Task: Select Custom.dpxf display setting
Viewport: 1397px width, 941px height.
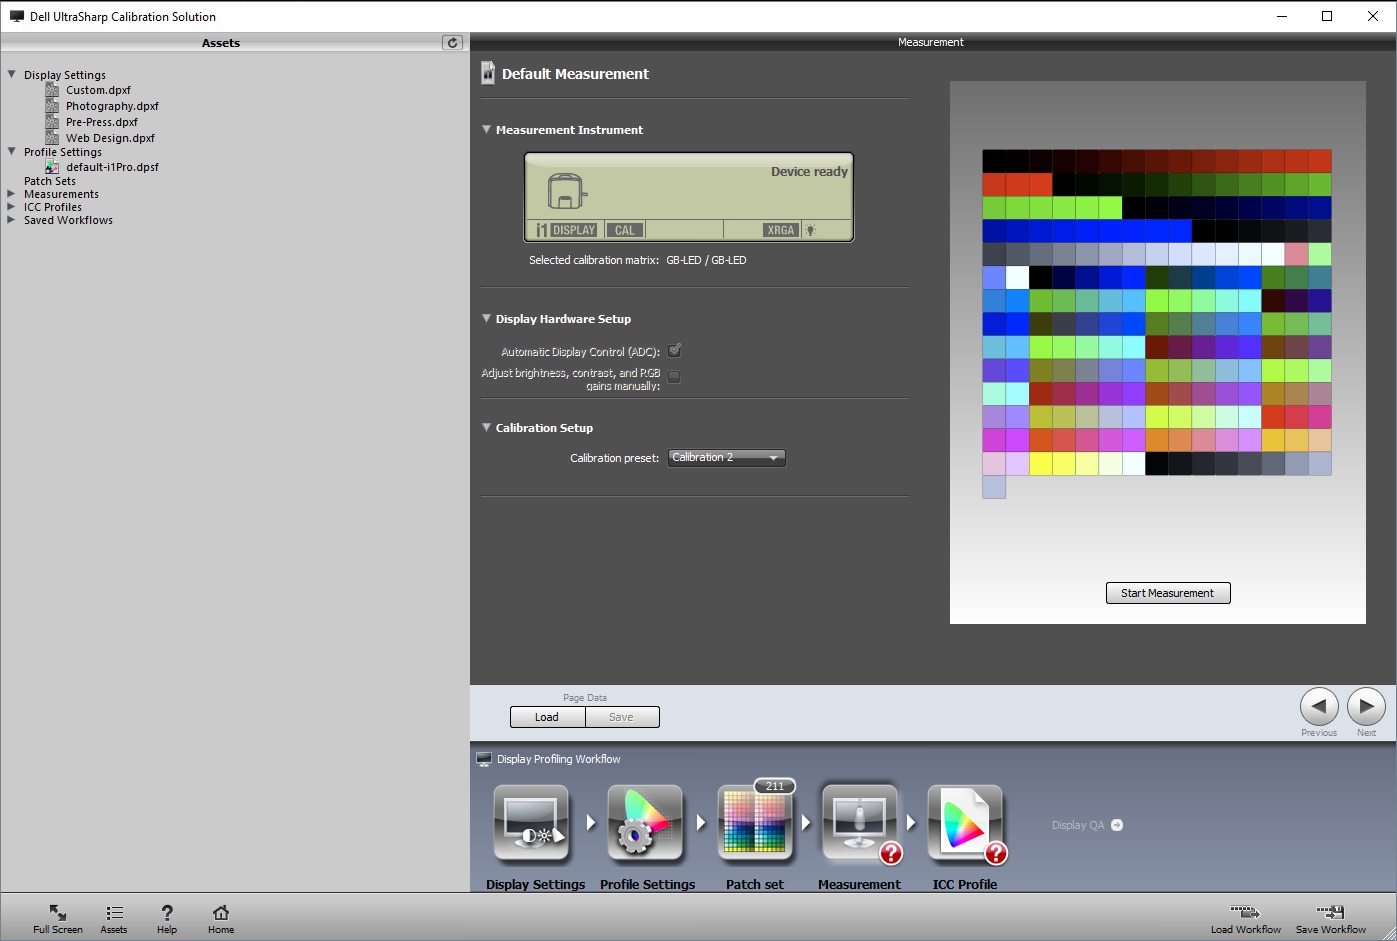Action: click(x=98, y=90)
